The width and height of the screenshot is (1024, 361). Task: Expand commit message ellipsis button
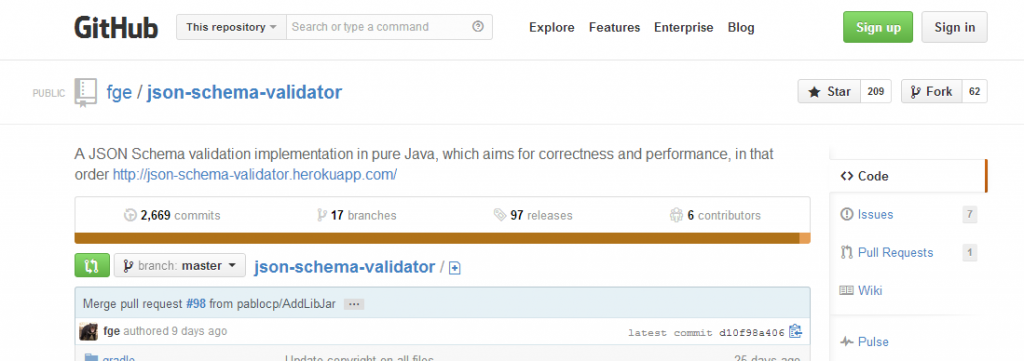tap(353, 304)
